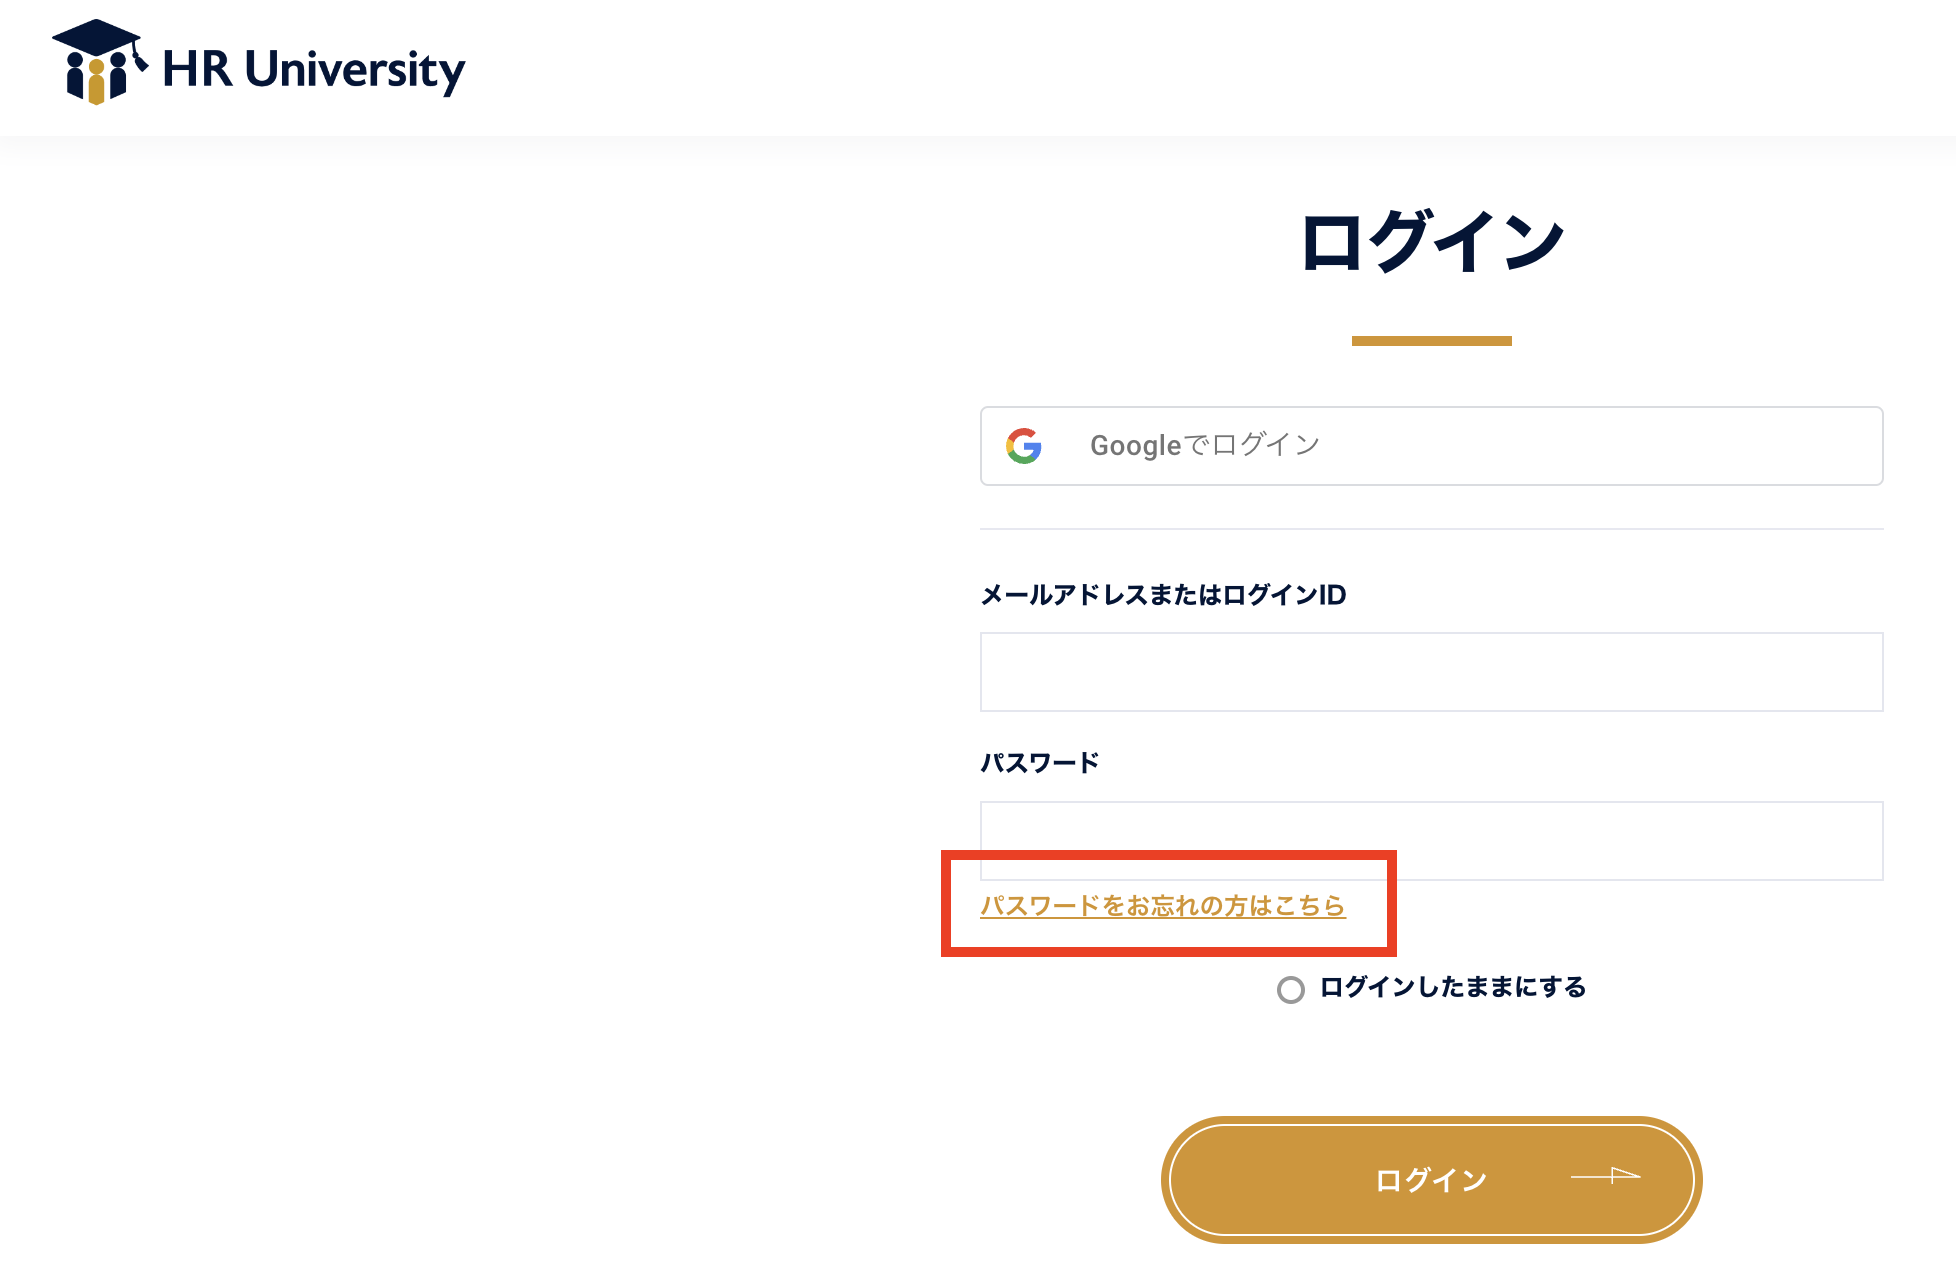Click the people figures in the logo mark
This screenshot has width=1956, height=1278.
pos(95,78)
